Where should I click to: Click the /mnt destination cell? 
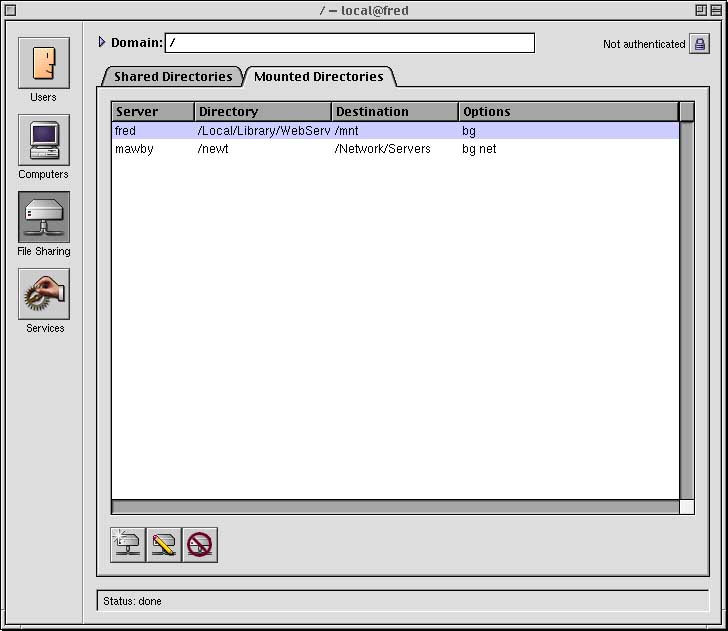(346, 130)
